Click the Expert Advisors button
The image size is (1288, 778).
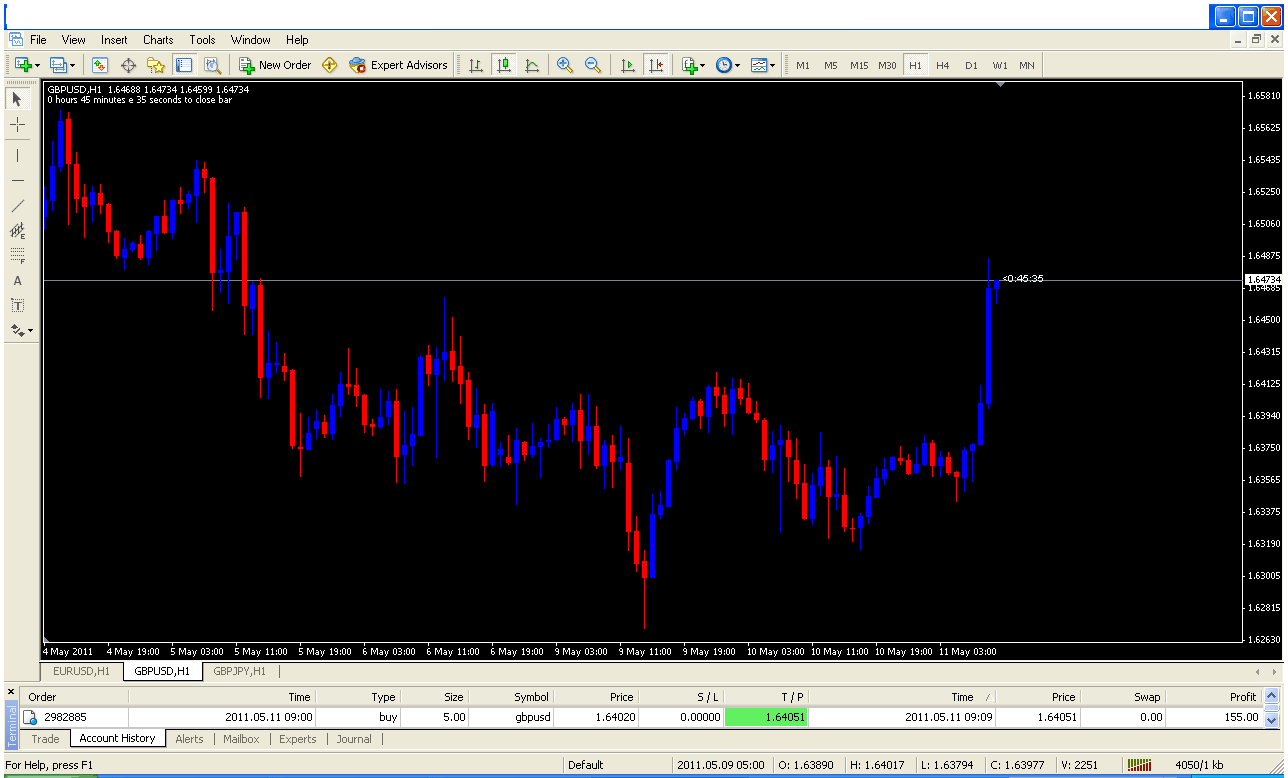[x=398, y=65]
